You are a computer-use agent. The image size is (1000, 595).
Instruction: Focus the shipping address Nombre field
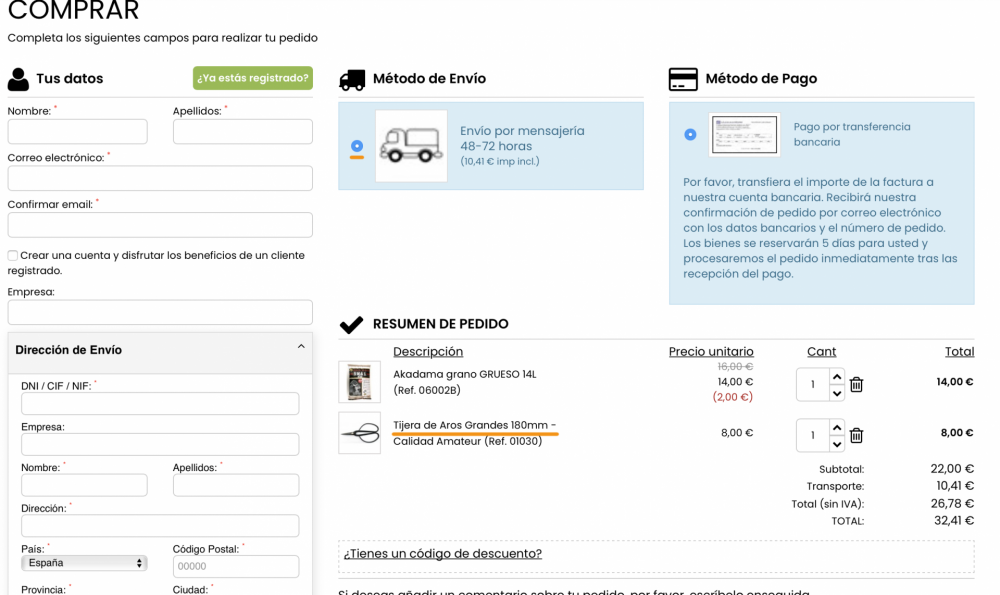pos(84,485)
